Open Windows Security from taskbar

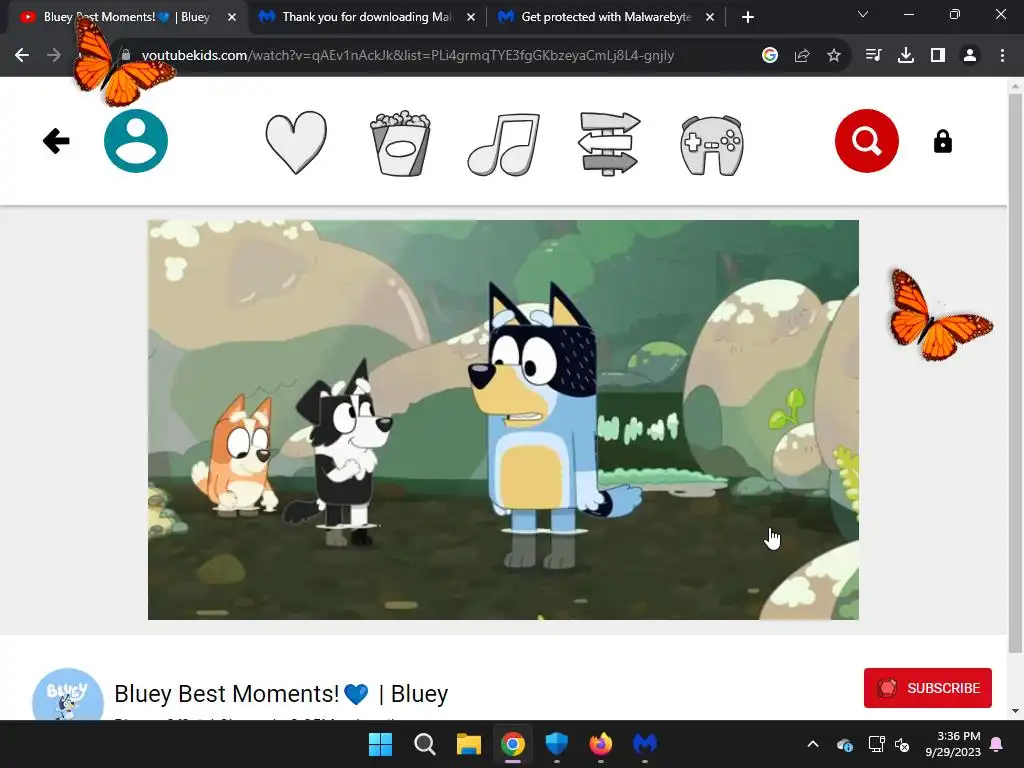pos(556,744)
